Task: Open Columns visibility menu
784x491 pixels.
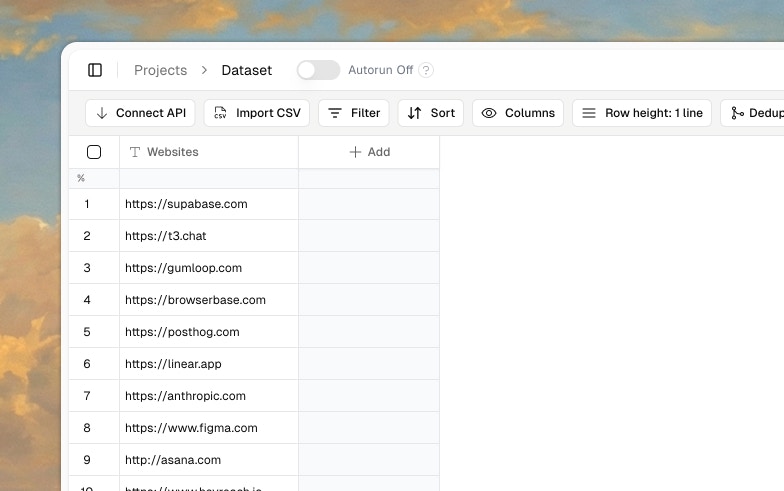Action: tap(518, 113)
